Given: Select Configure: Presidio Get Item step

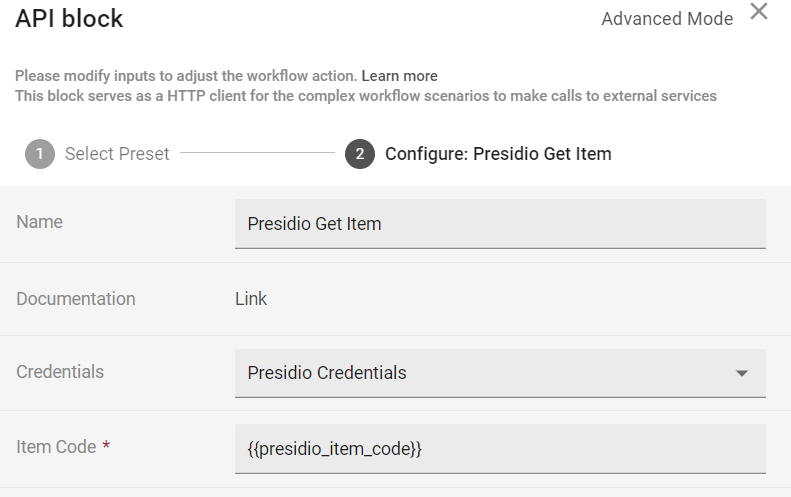Looking at the screenshot, I should (x=497, y=154).
